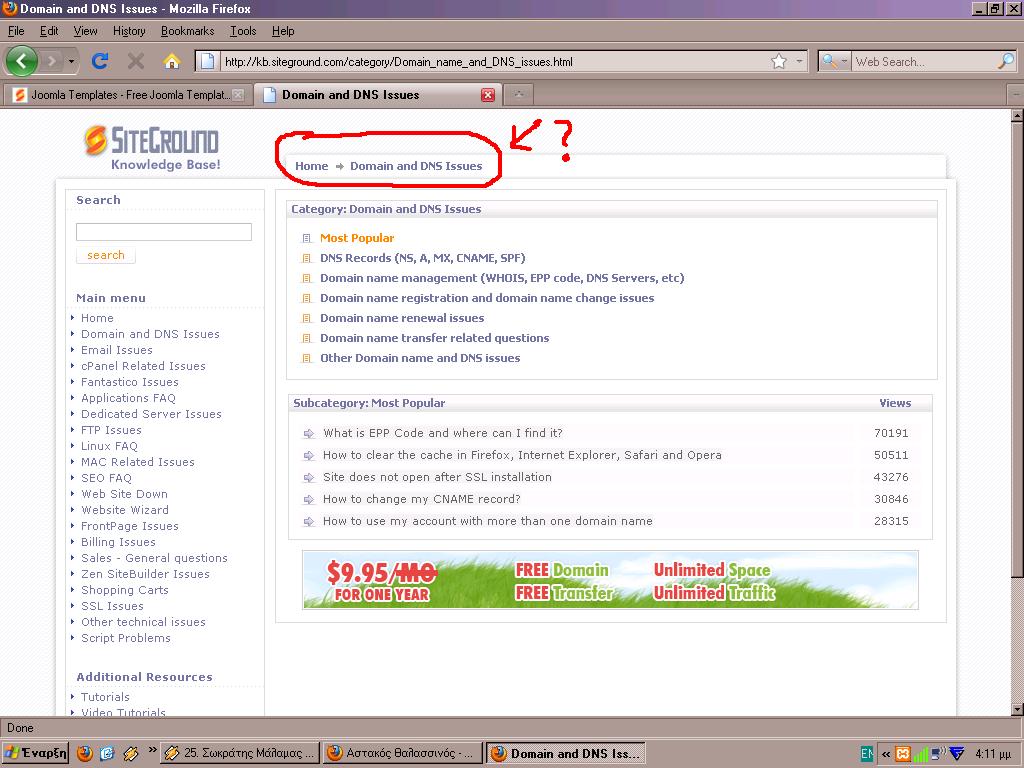
Task: Click the orange XAMPP tray icon
Action: (x=903, y=754)
